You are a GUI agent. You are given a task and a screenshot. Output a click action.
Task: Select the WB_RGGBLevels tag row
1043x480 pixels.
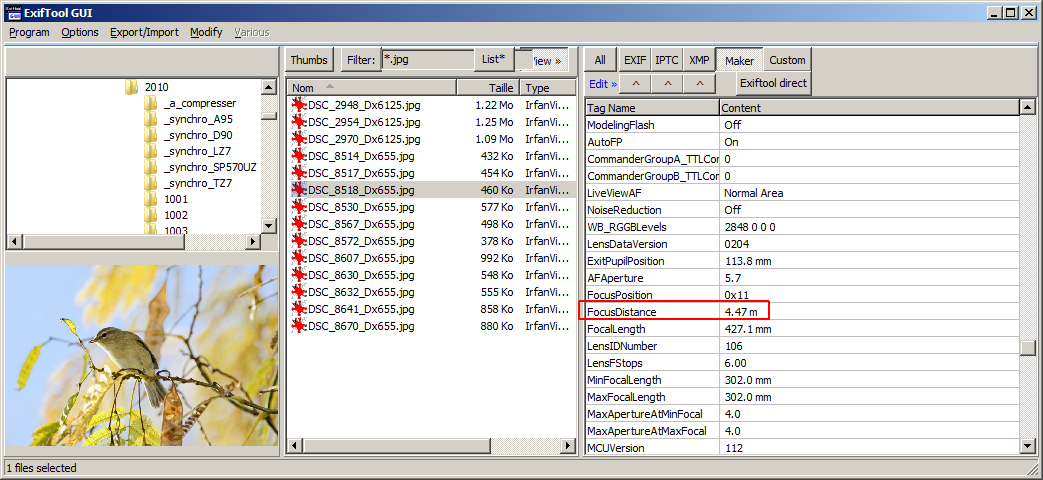click(x=802, y=227)
